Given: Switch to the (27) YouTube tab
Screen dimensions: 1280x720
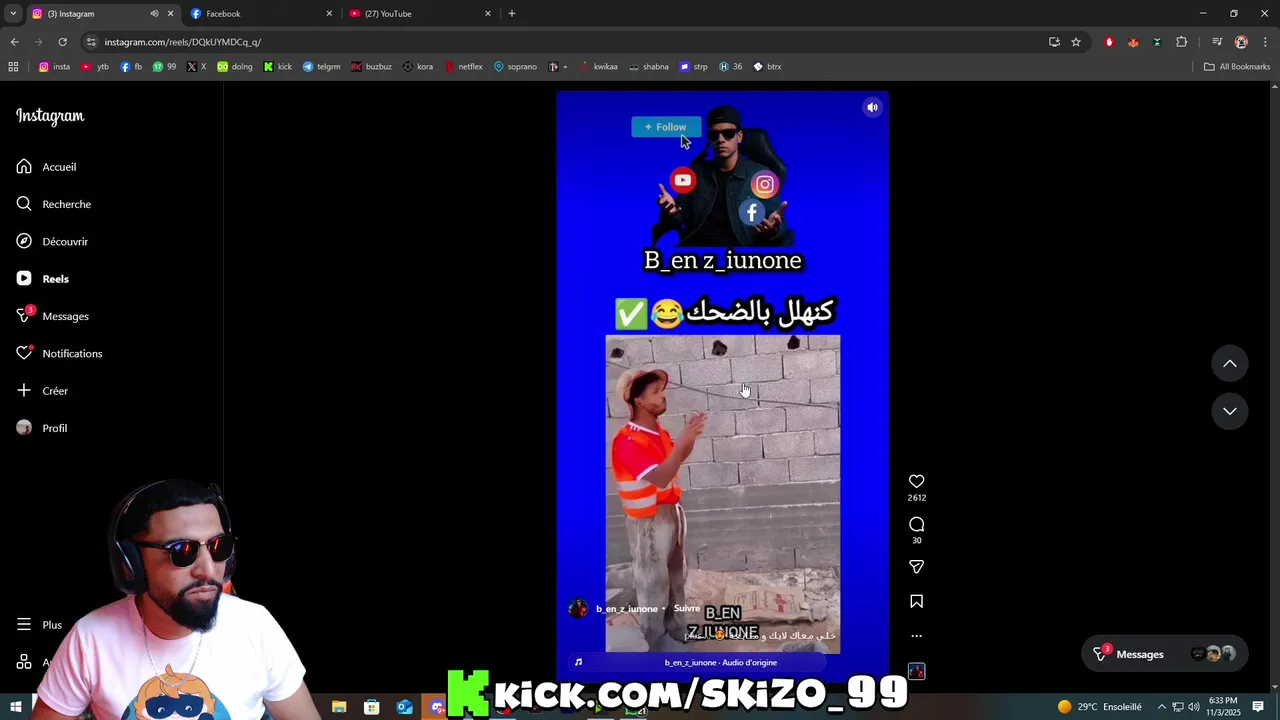Looking at the screenshot, I should coord(419,14).
